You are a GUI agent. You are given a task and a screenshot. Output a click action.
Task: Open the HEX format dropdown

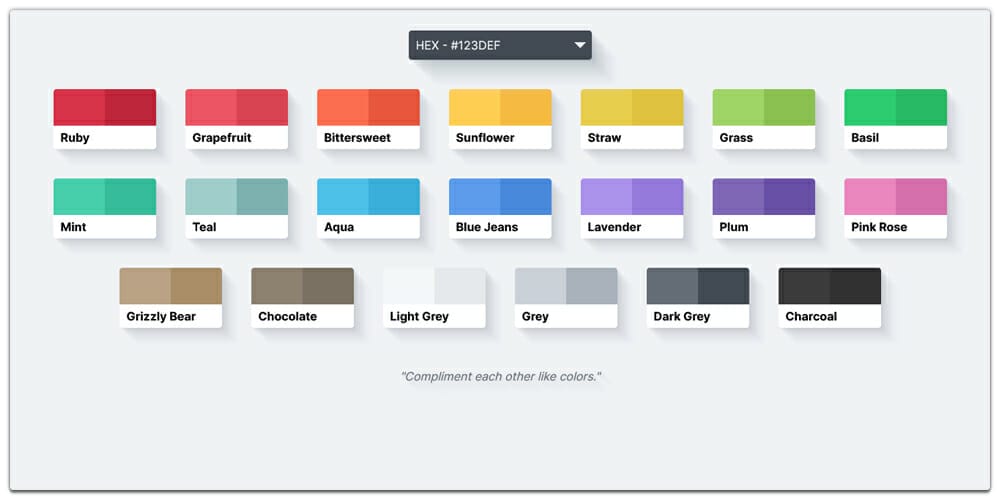(x=499, y=45)
